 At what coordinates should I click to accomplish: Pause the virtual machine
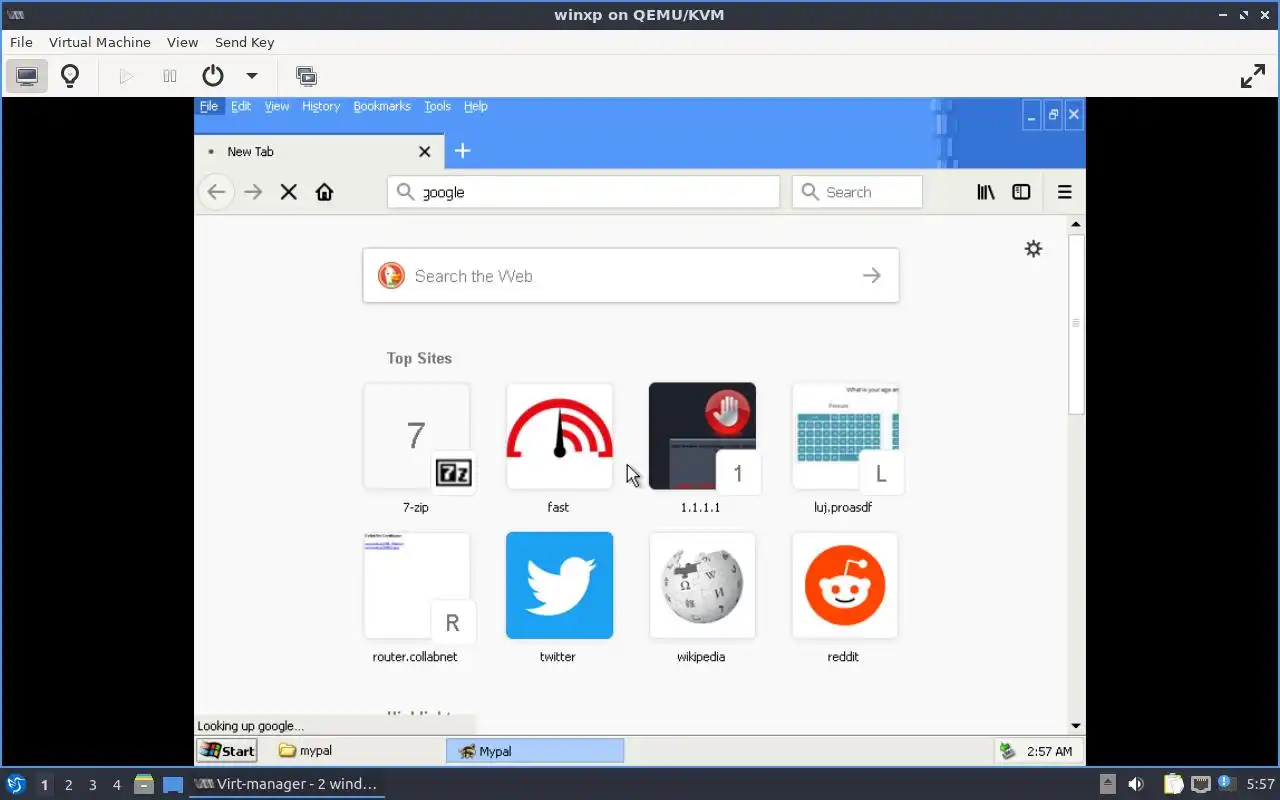tap(170, 76)
